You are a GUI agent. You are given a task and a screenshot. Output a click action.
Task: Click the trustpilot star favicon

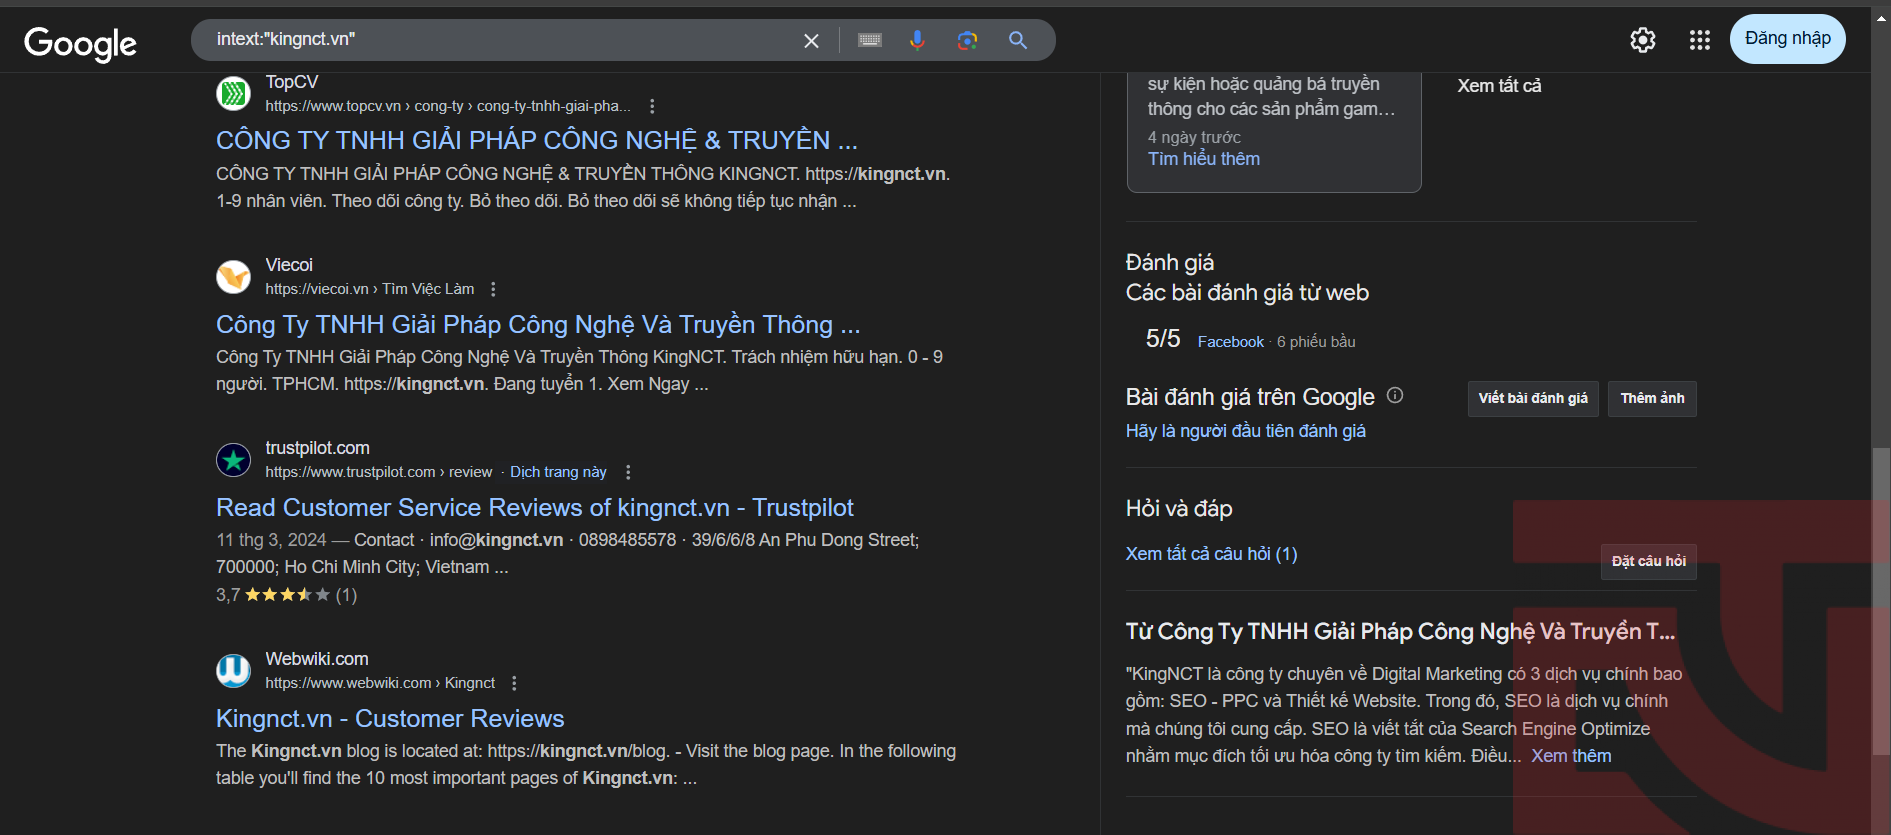point(234,460)
